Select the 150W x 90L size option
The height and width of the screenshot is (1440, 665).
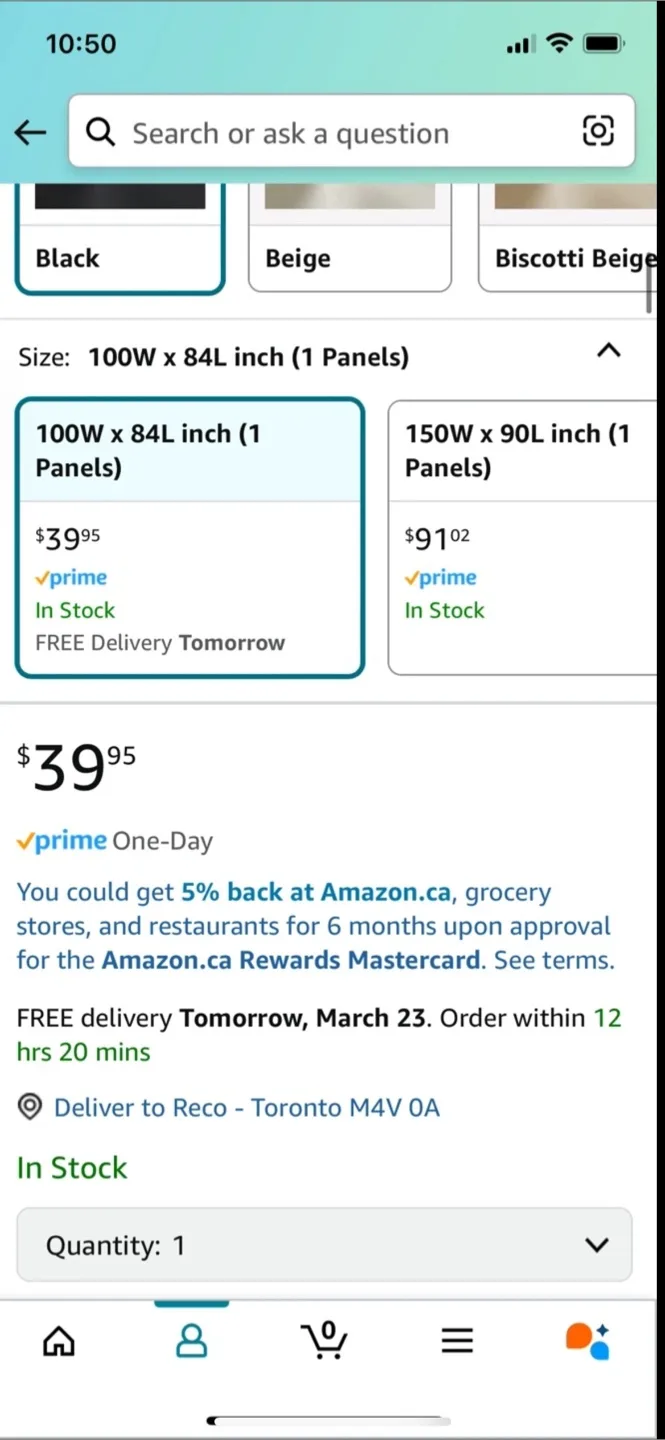pos(520,538)
